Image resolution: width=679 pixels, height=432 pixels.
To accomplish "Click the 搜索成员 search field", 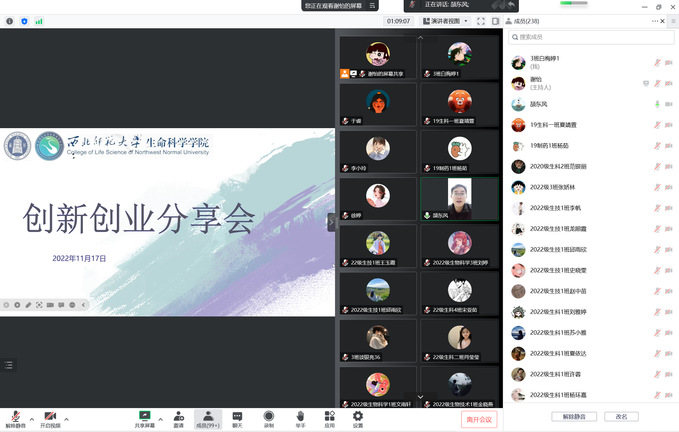I will click(x=590, y=37).
